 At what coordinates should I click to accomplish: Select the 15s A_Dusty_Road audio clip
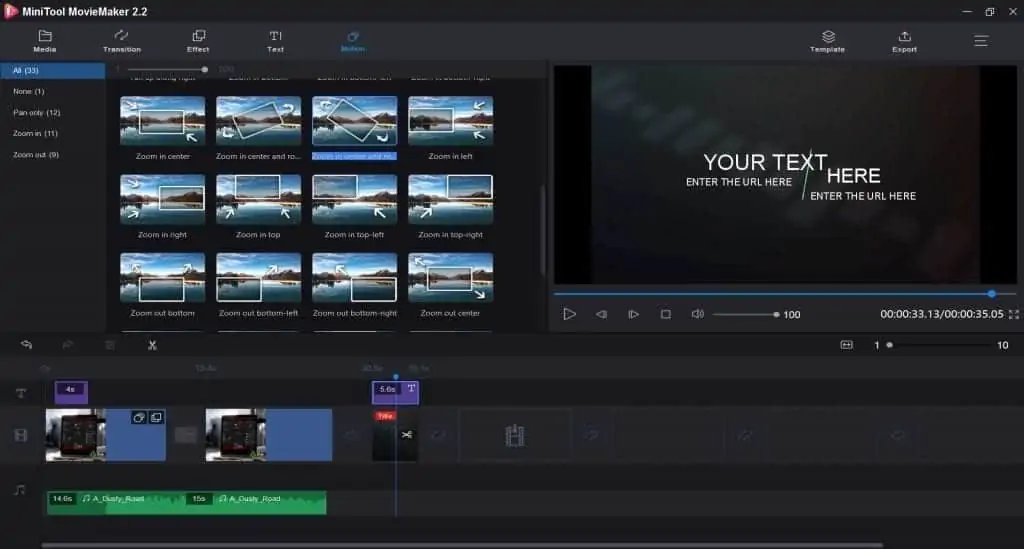click(x=256, y=503)
